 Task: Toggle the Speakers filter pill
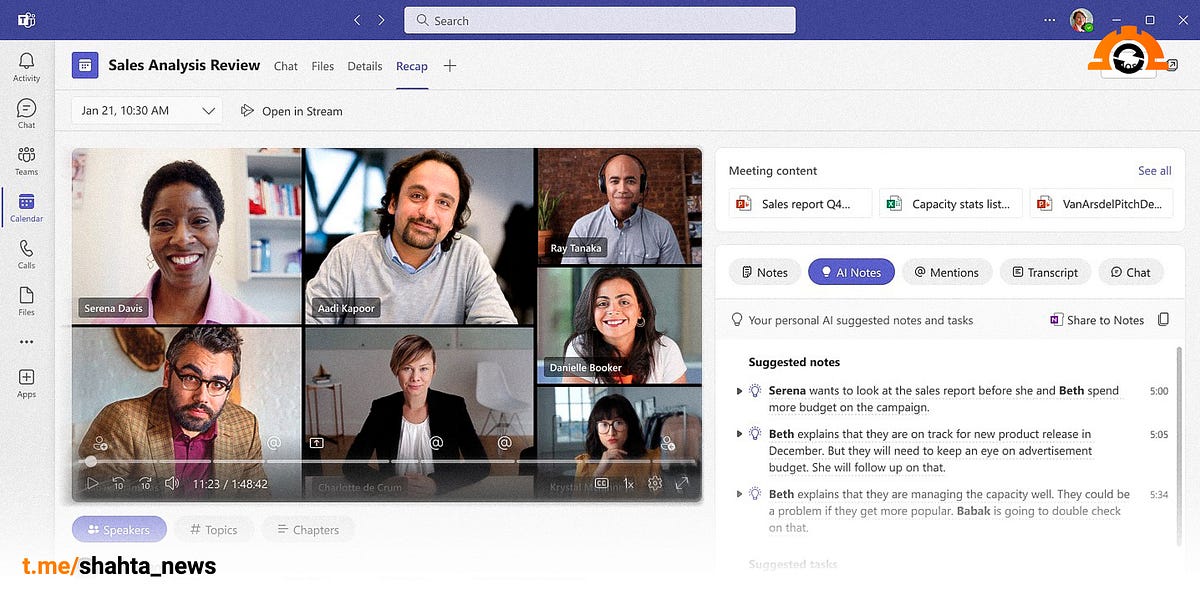[119, 529]
